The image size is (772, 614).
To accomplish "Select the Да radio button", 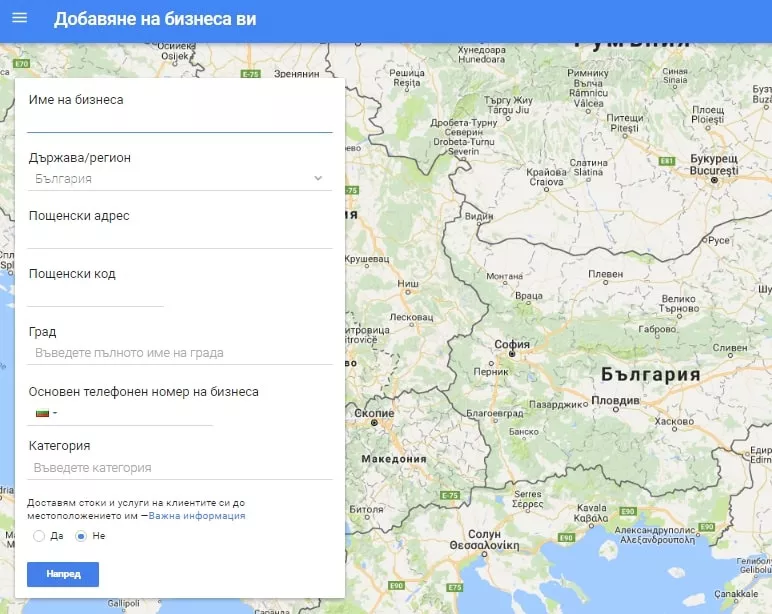I will pos(39,536).
